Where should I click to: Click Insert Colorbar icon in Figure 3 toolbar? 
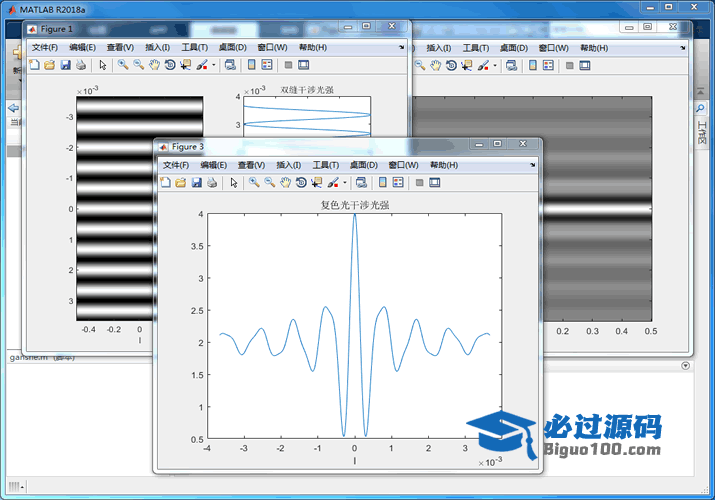tap(382, 183)
